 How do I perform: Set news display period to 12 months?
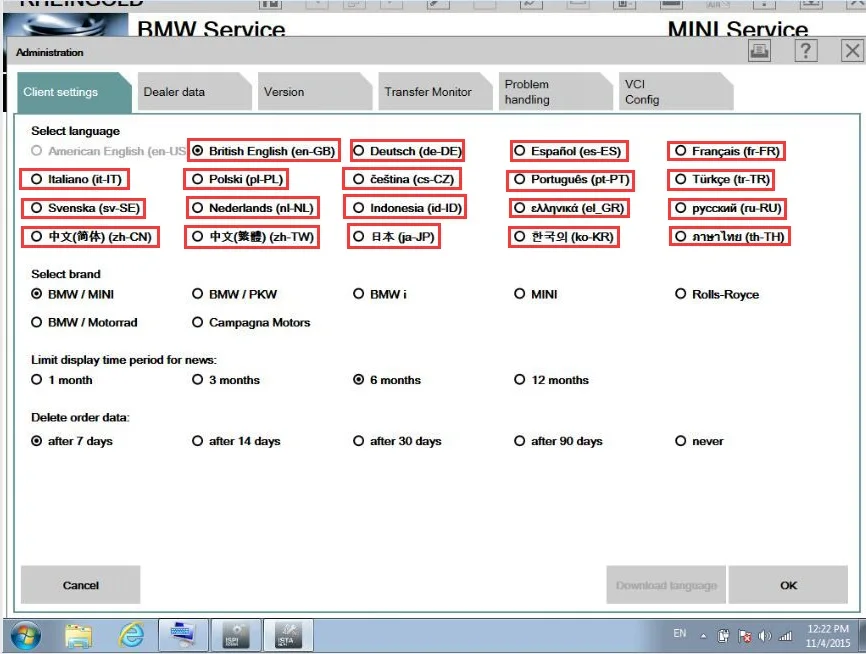[x=520, y=380]
